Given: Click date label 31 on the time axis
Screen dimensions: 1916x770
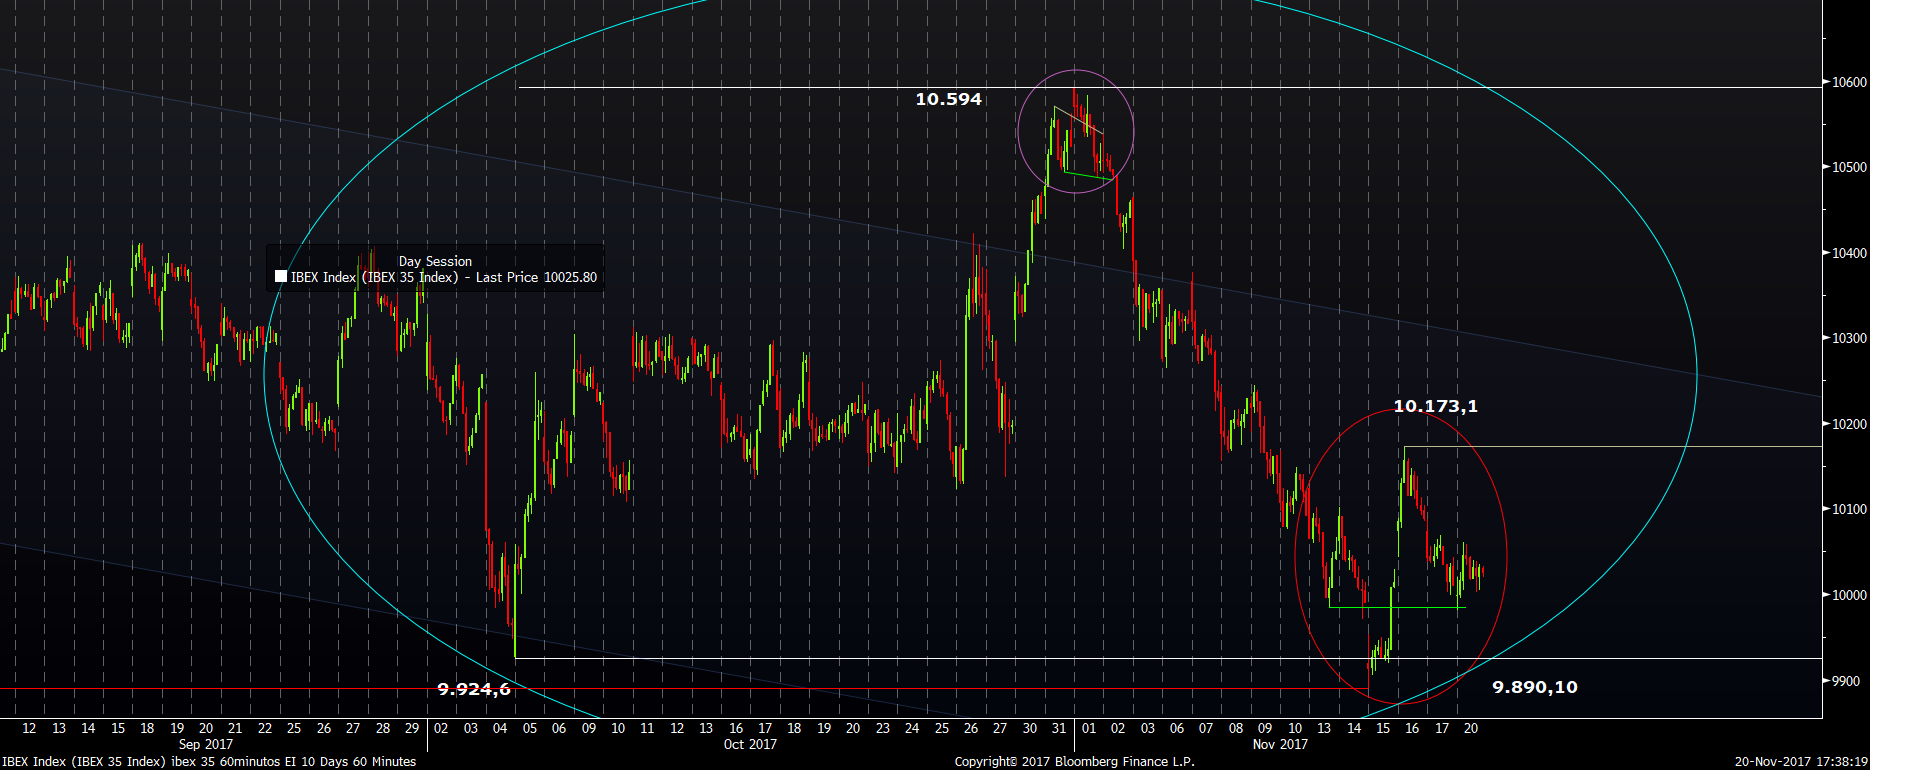Looking at the screenshot, I should (x=1059, y=728).
